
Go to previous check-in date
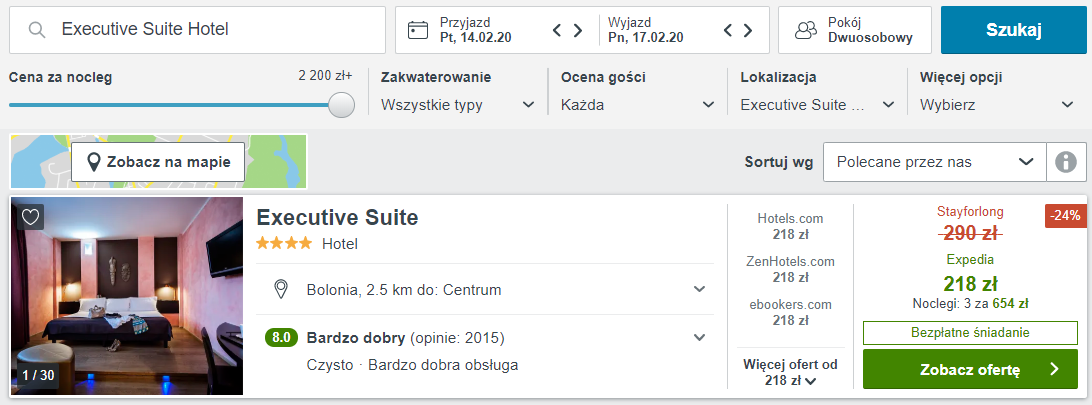(x=558, y=30)
